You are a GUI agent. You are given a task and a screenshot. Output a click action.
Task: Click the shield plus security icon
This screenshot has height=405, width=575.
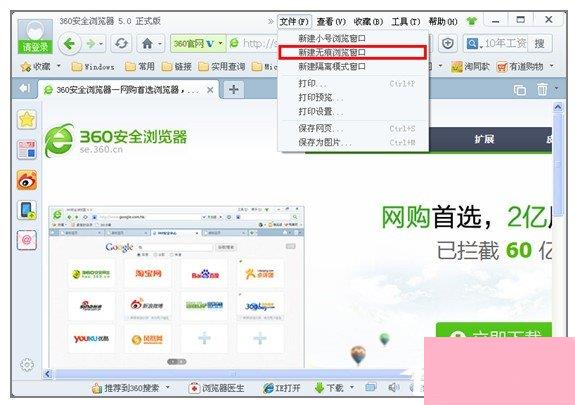coord(447,44)
